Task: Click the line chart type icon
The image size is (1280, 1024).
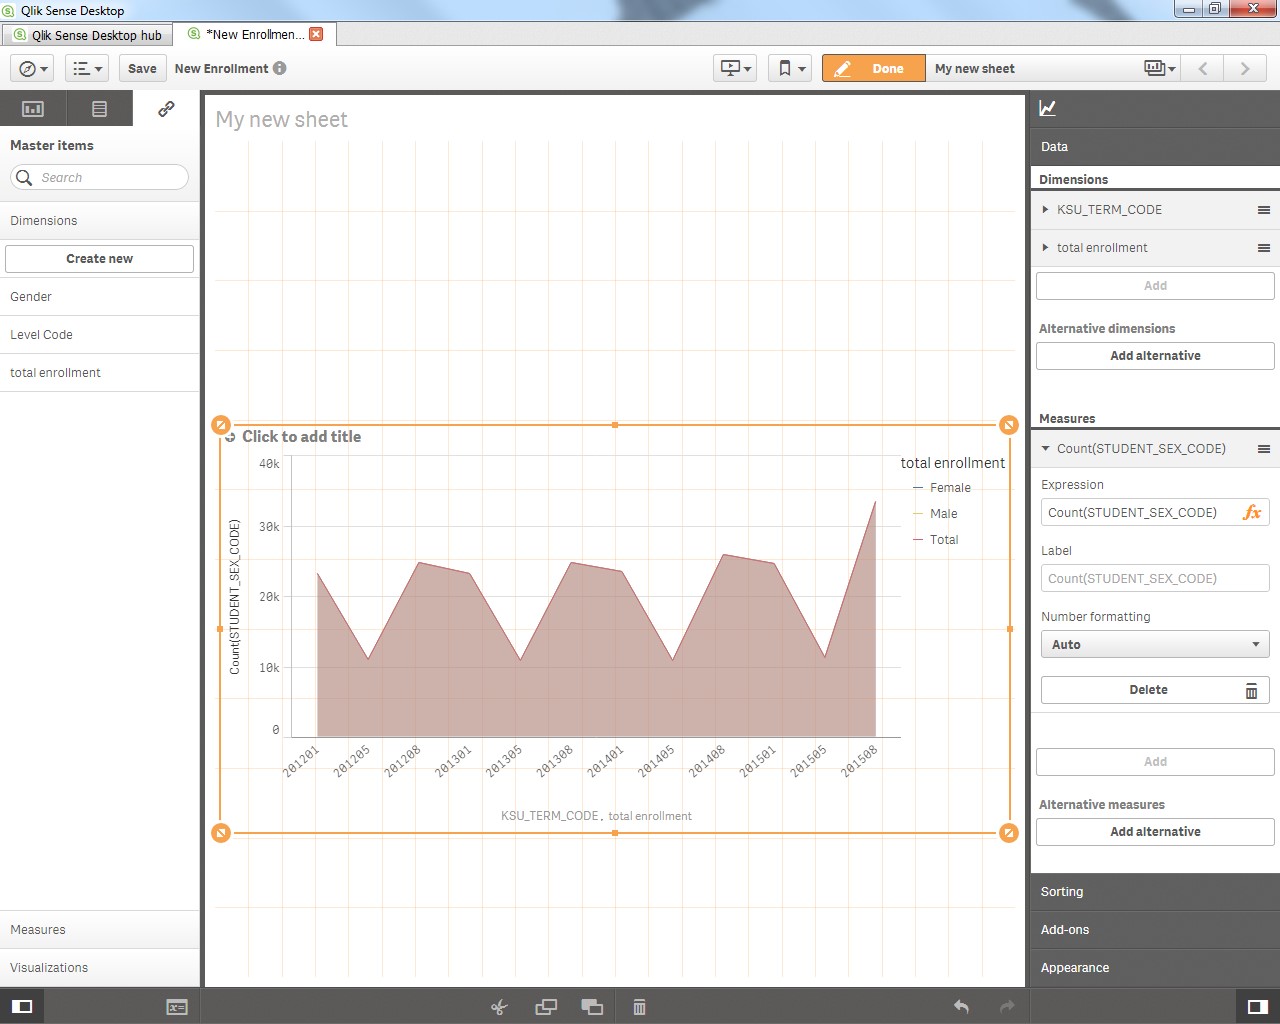Action: click(1048, 108)
